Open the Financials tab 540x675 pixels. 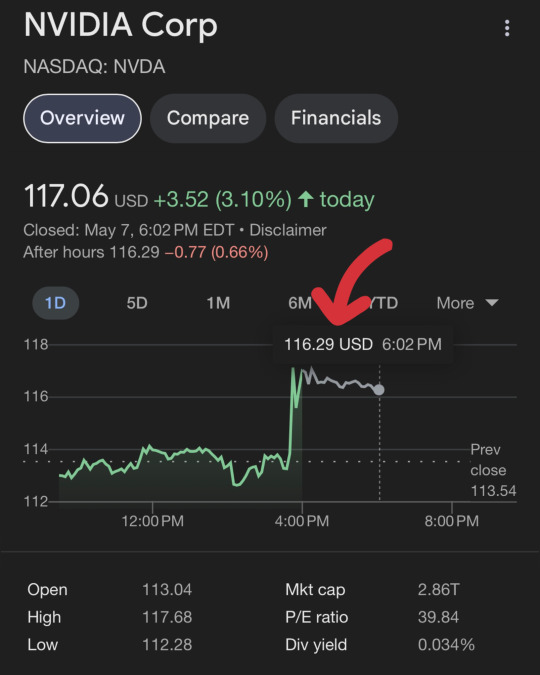336,118
